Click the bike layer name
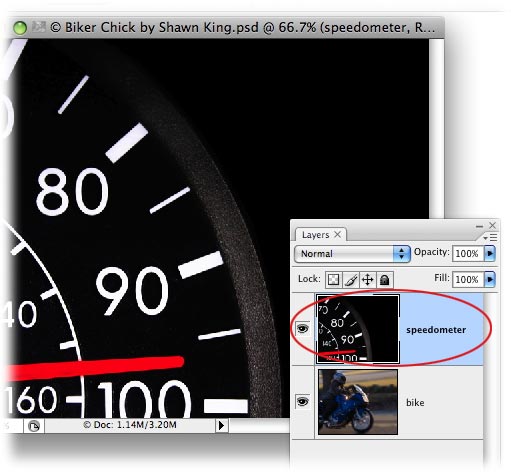This screenshot has width=511, height=474. [415, 402]
